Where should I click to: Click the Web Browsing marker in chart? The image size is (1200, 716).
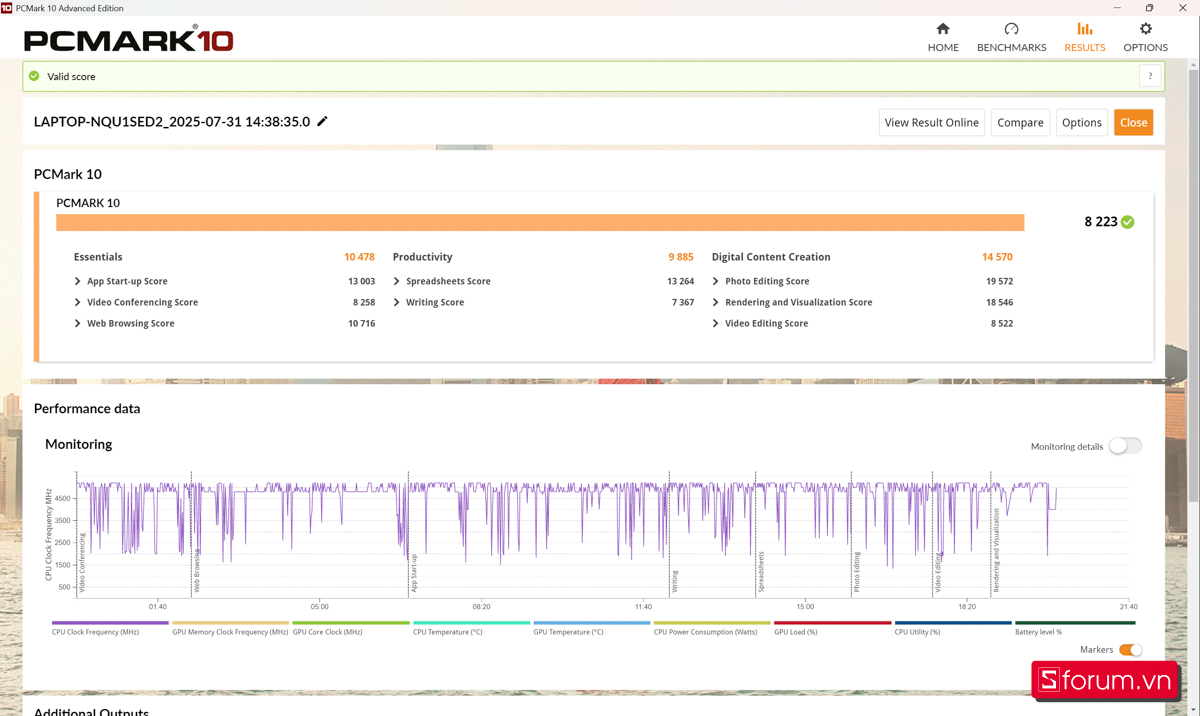coord(197,571)
